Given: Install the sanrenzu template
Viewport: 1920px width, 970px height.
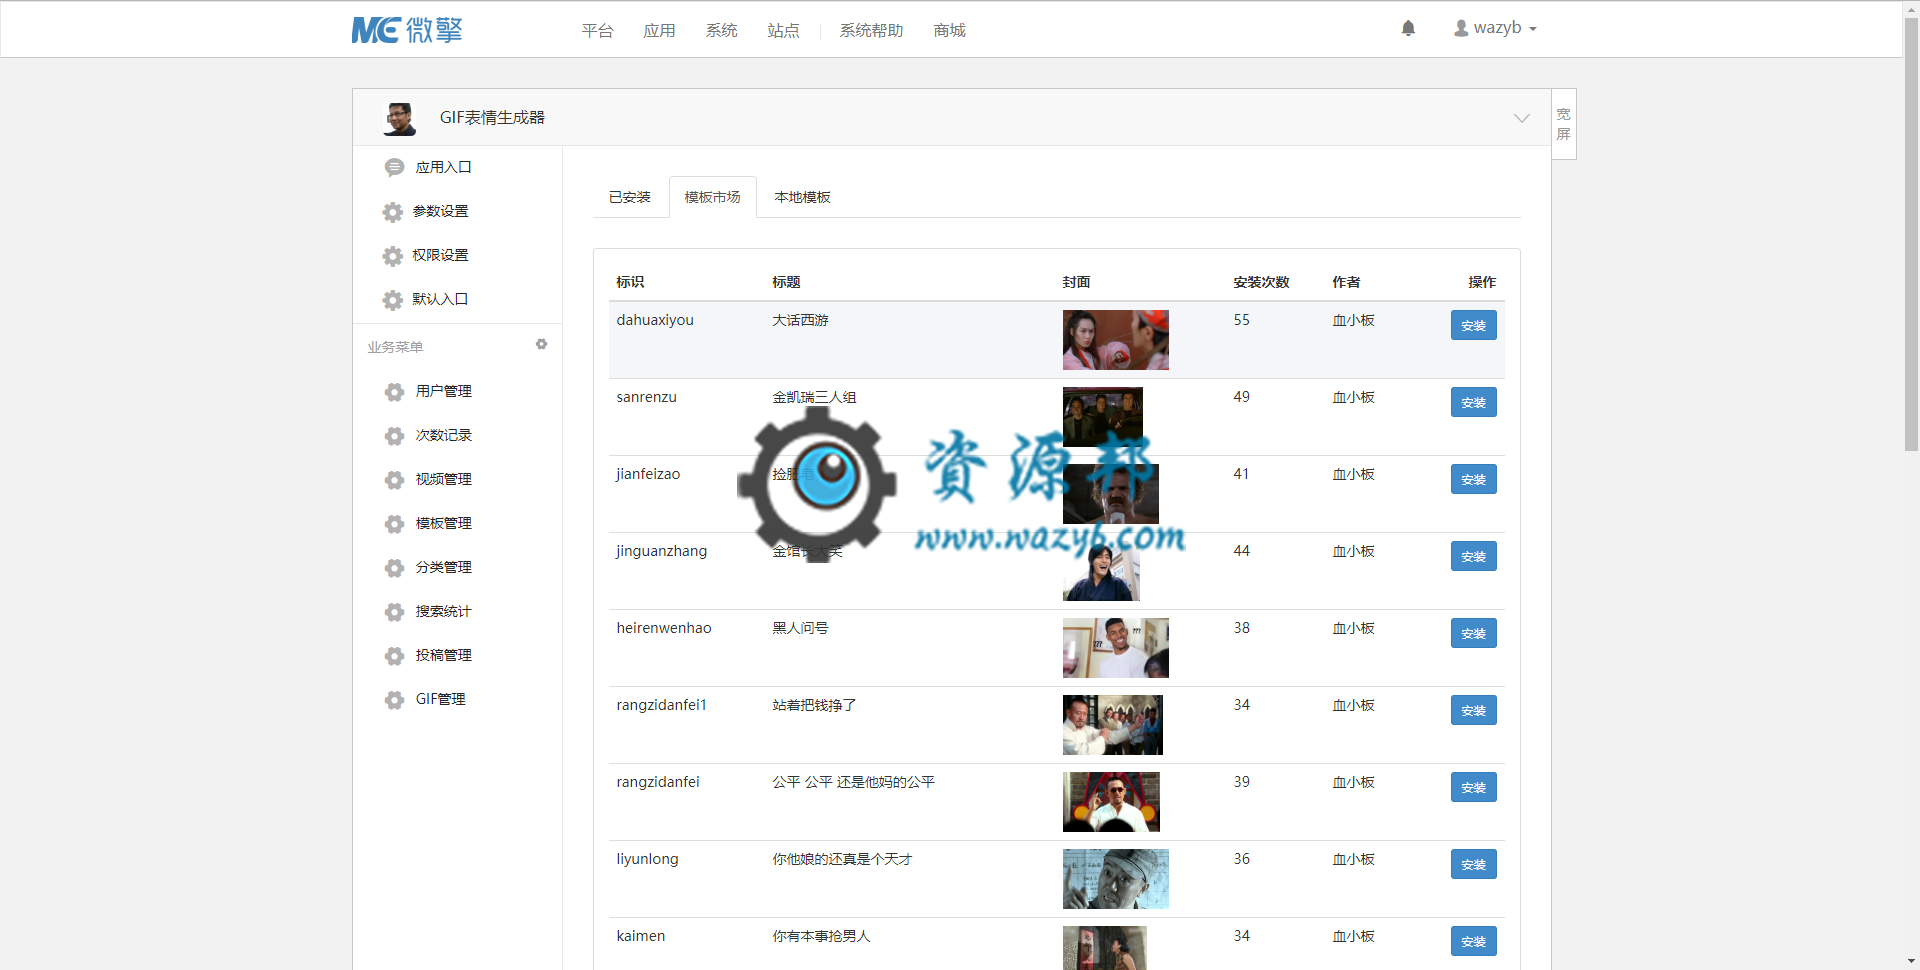Looking at the screenshot, I should (1473, 402).
